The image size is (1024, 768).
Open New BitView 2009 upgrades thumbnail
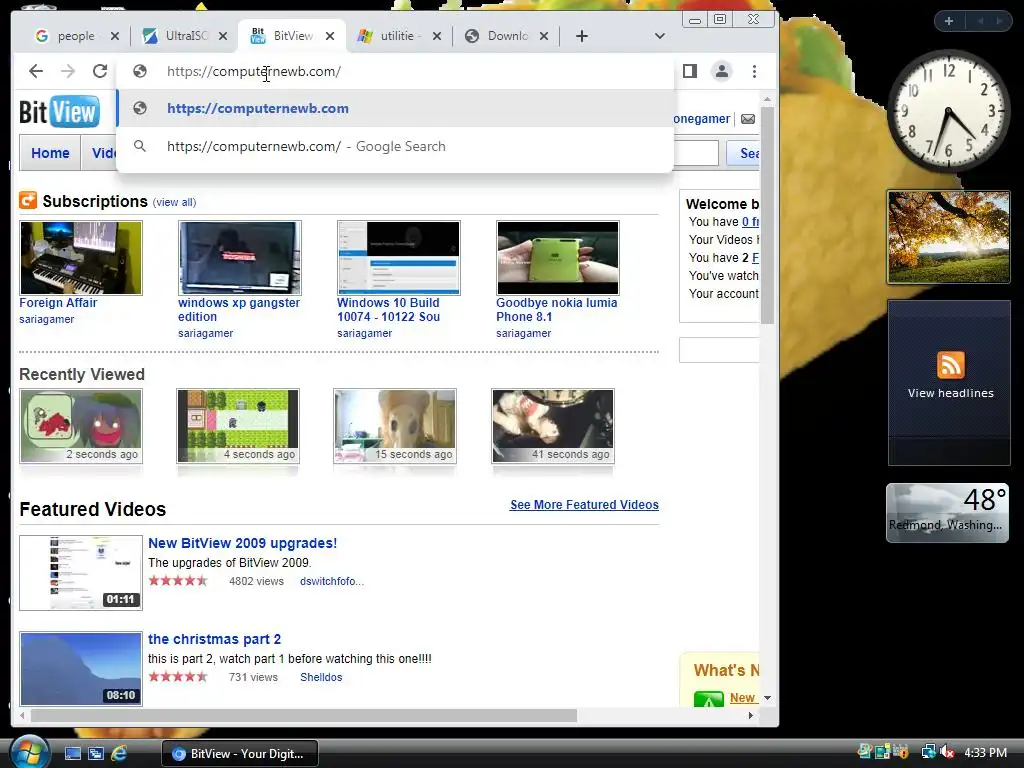81,573
